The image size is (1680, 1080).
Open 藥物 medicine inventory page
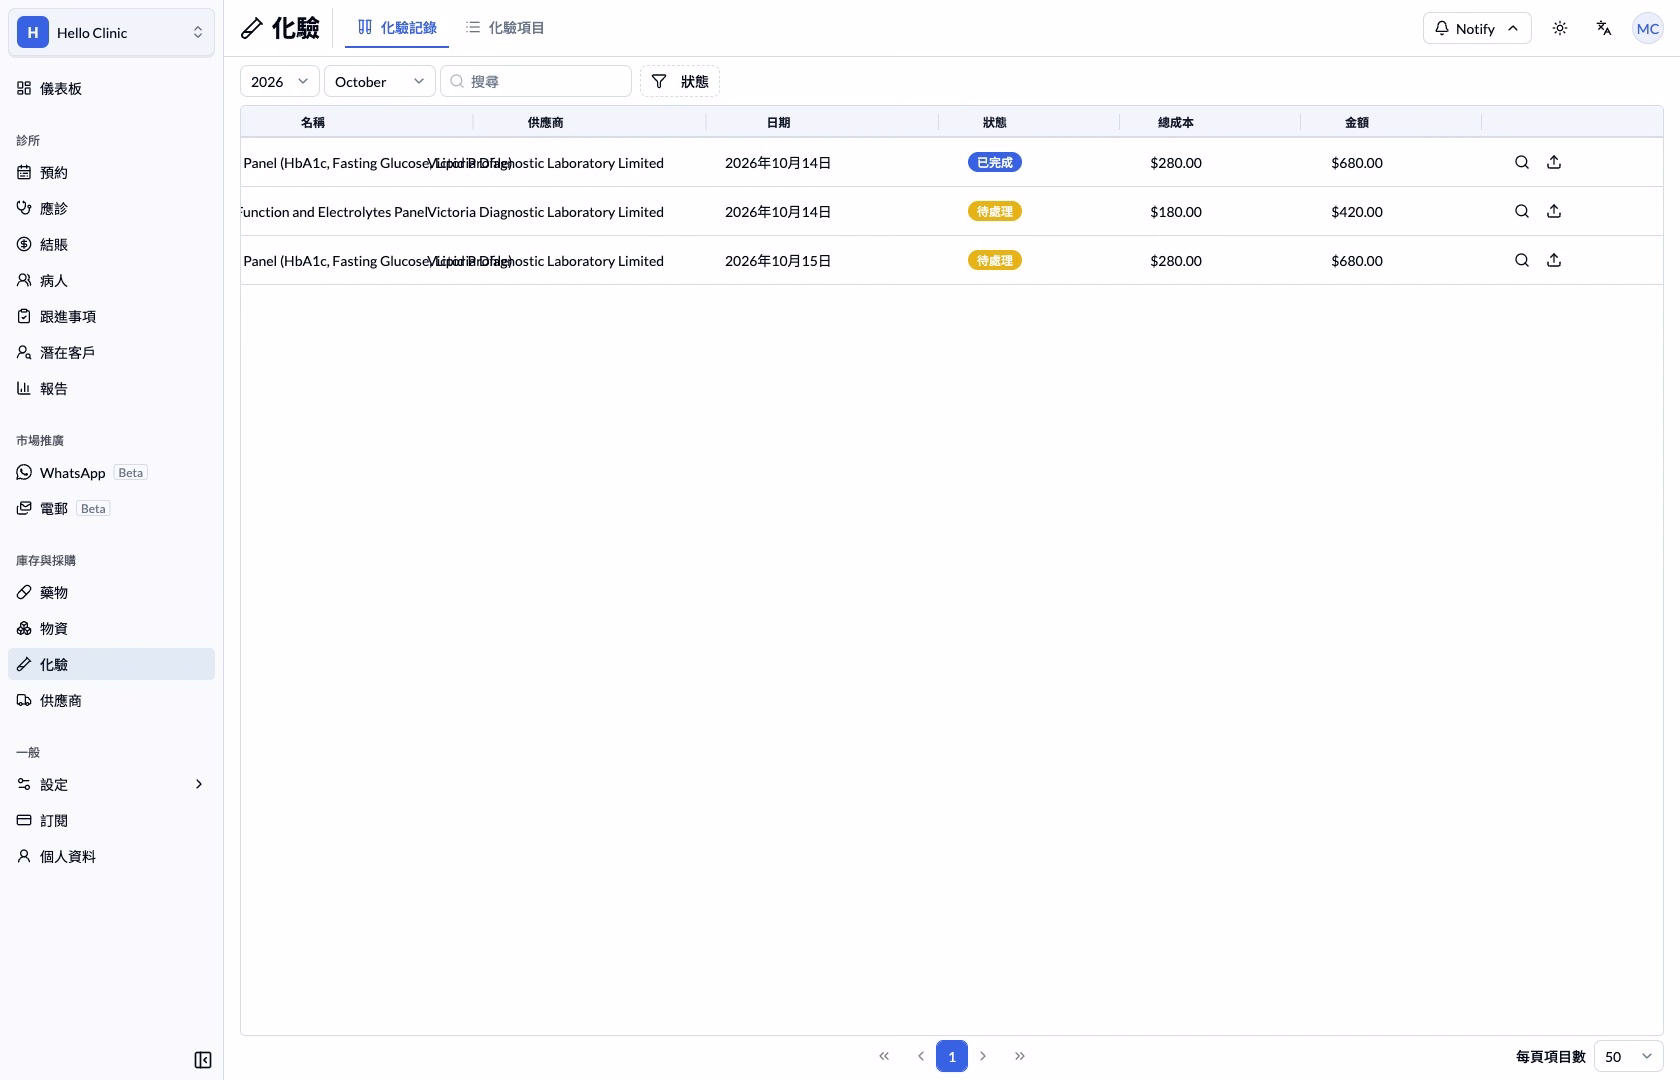[x=111, y=592]
